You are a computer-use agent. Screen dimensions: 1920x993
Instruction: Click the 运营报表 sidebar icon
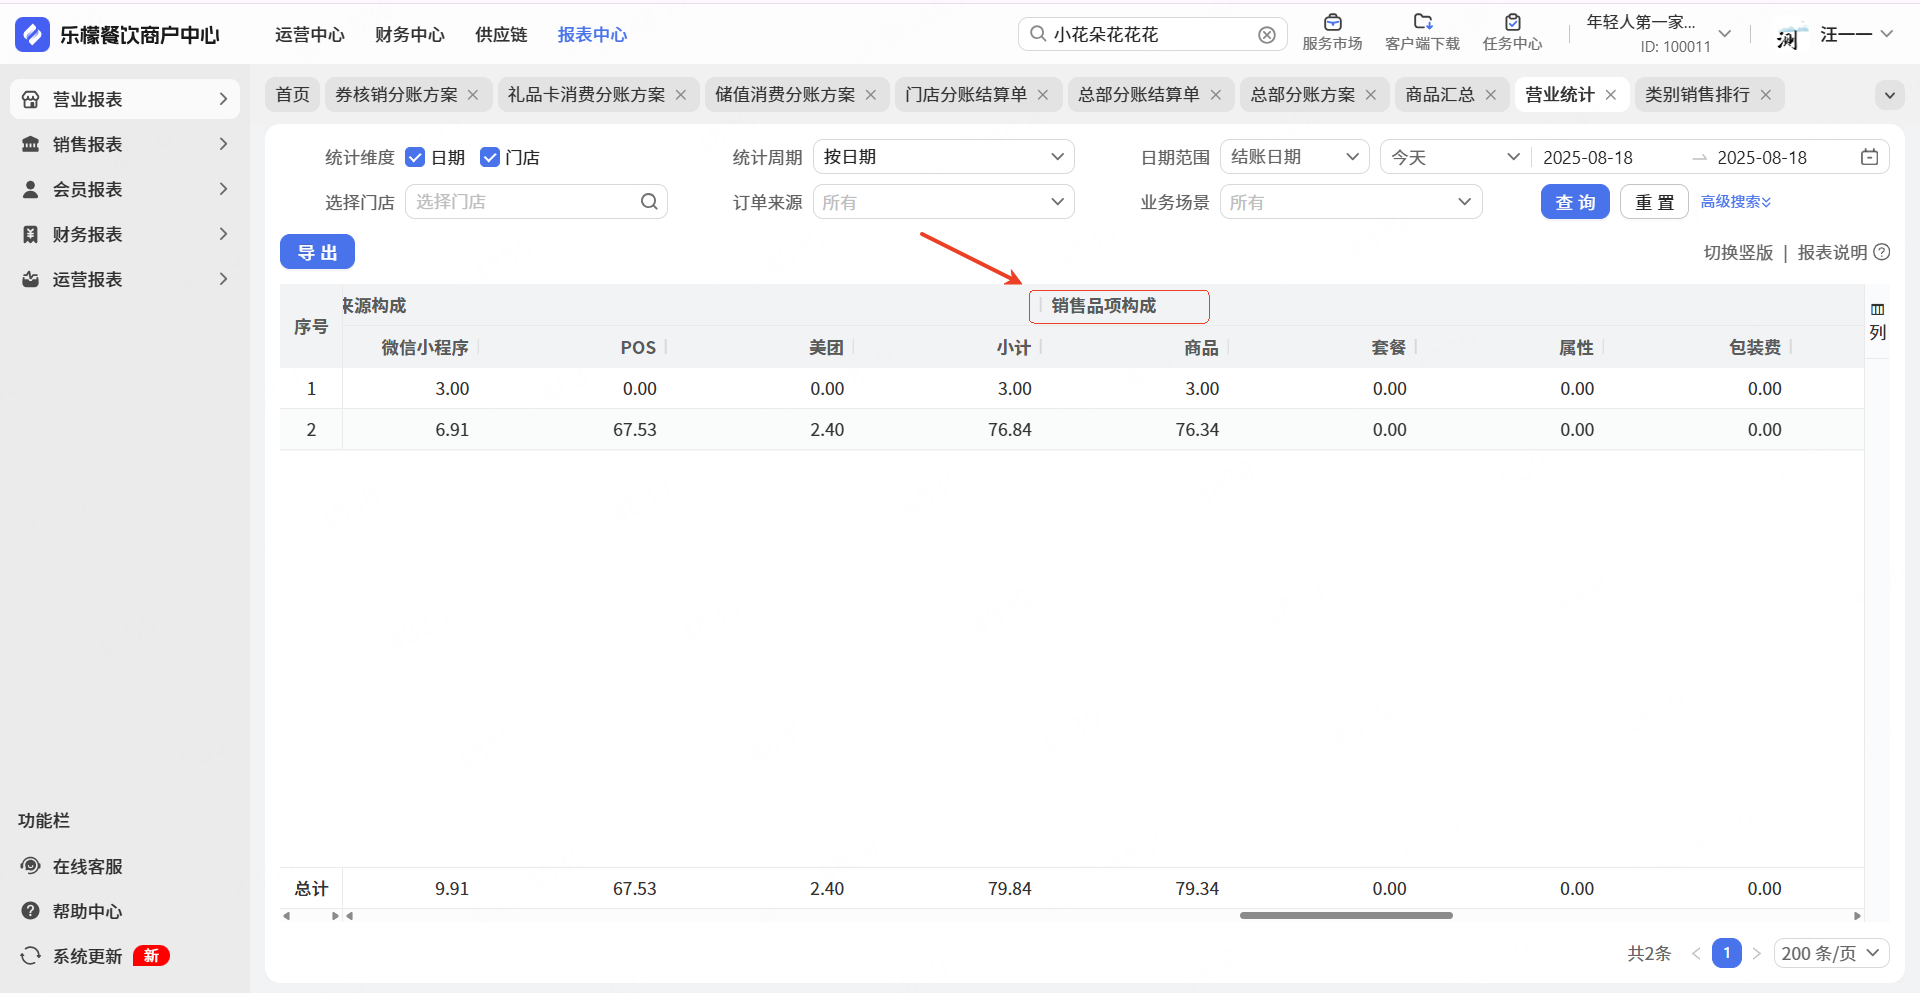pos(31,279)
